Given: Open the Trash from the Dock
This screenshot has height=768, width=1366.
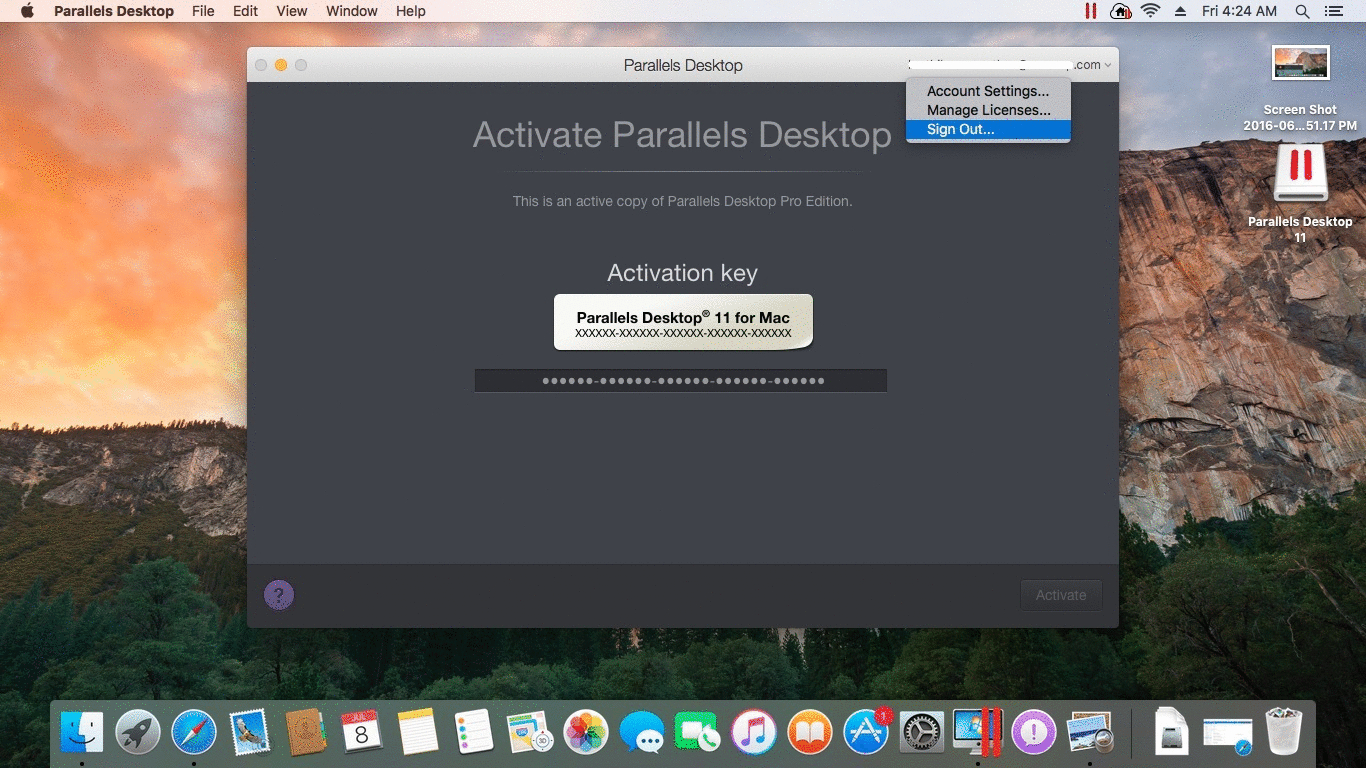Looking at the screenshot, I should (1286, 732).
